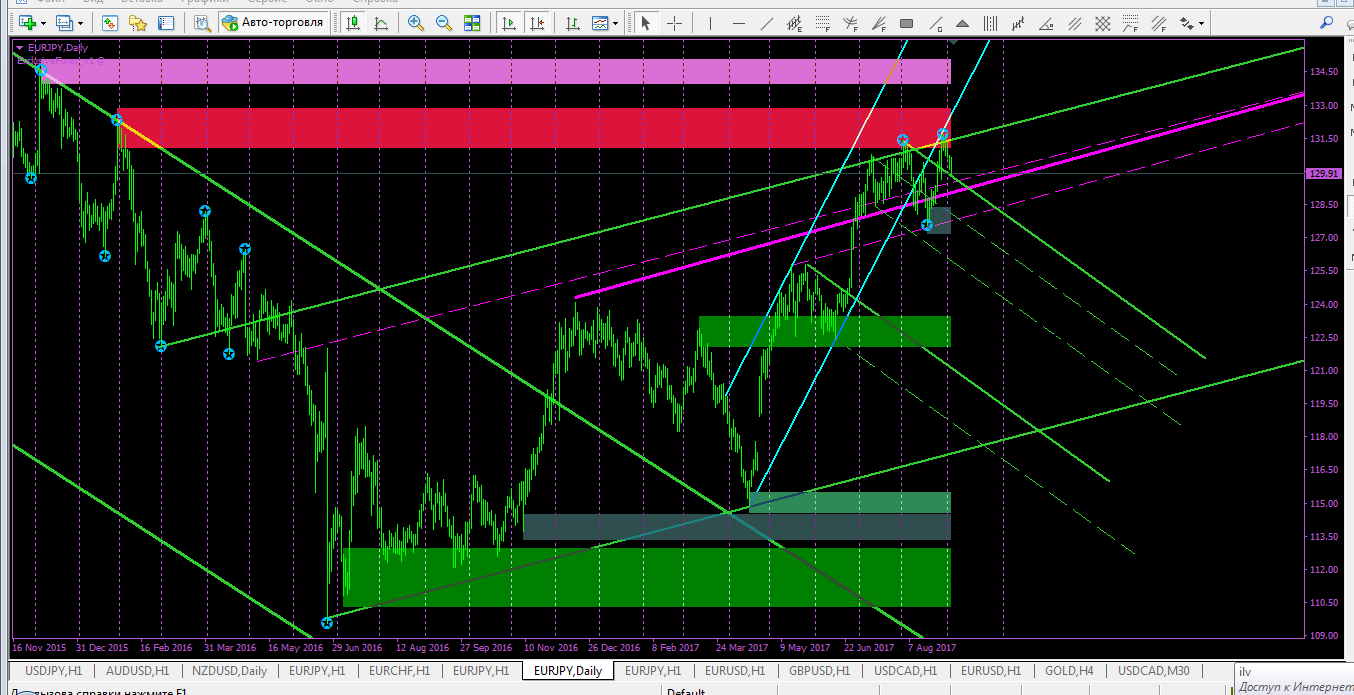Select the Fibonacci retracement tool
The image size is (1354, 695).
[823, 22]
